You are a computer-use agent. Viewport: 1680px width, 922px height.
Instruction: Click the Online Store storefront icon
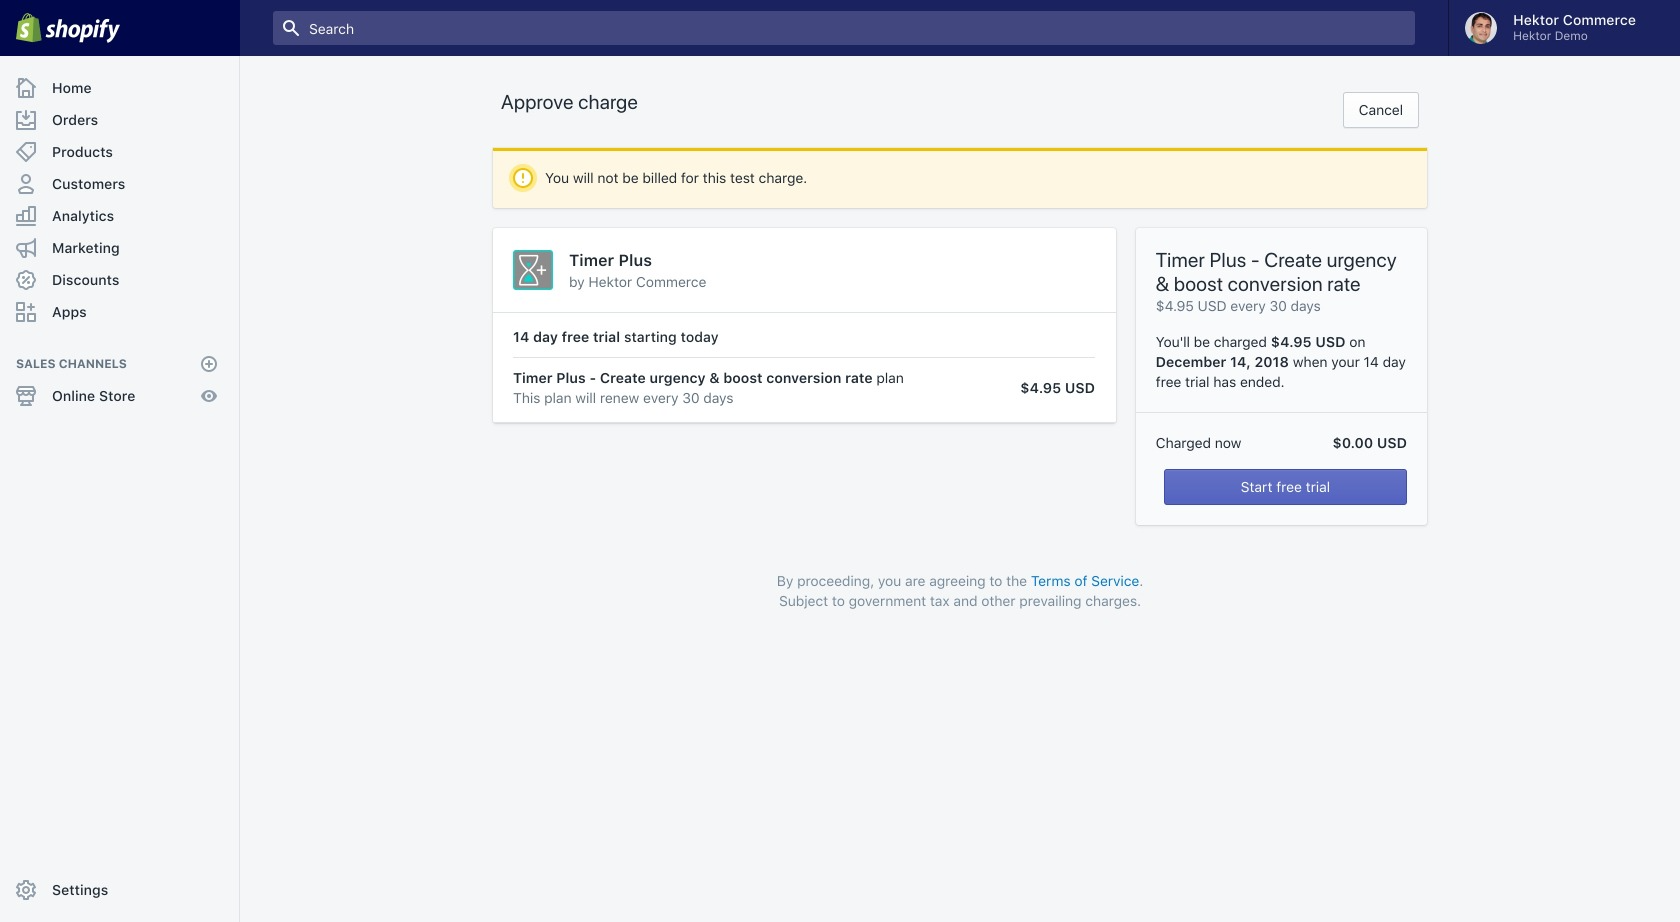[26, 396]
